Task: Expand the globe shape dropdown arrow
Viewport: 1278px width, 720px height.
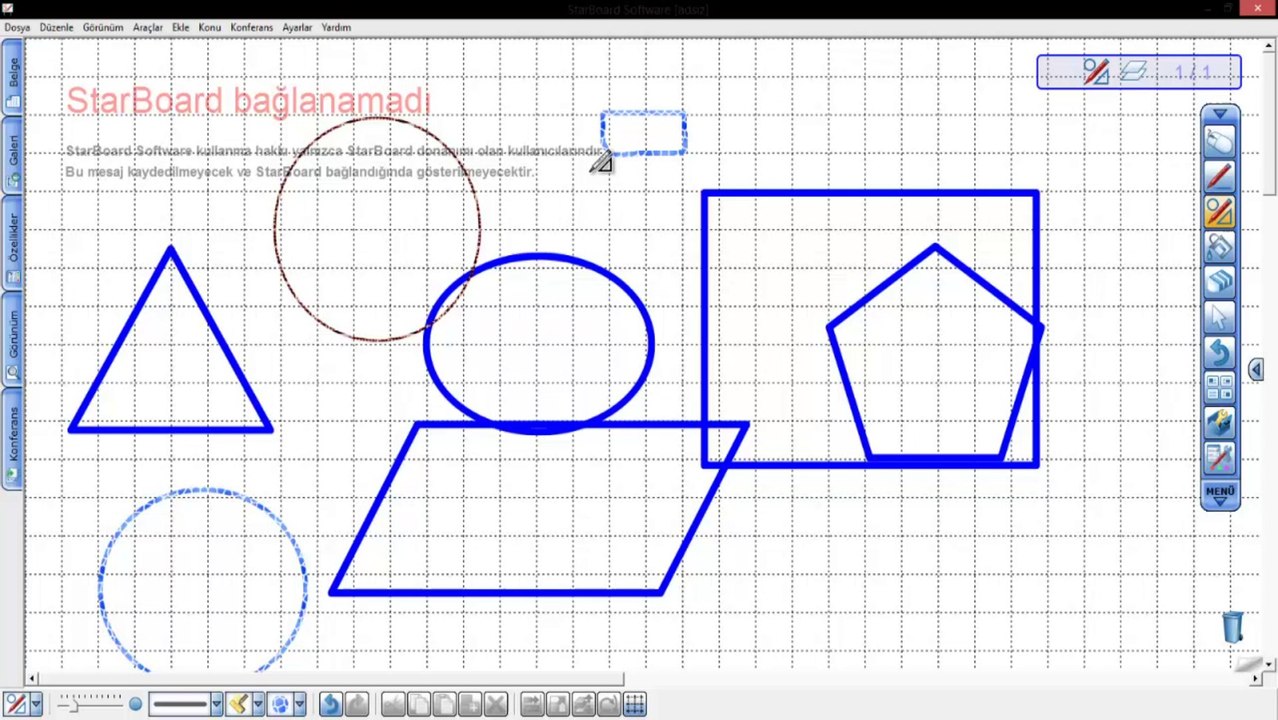Action: pyautogui.click(x=299, y=704)
